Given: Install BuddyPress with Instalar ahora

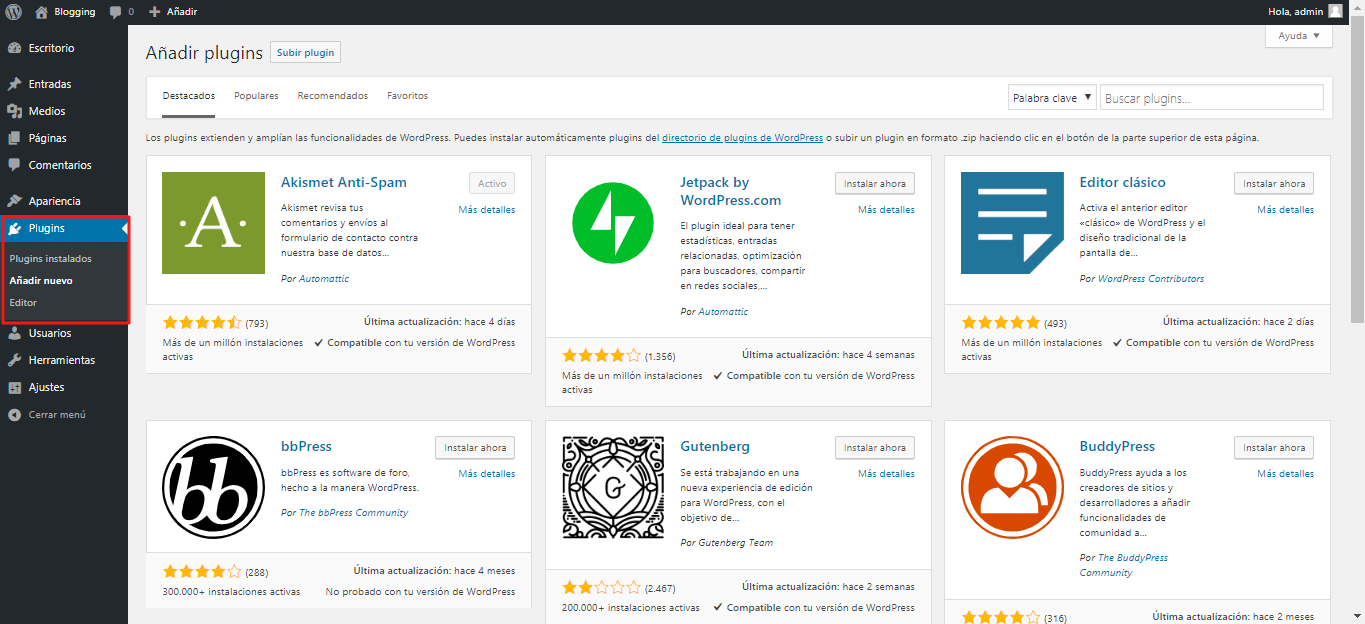Looking at the screenshot, I should tap(1274, 448).
